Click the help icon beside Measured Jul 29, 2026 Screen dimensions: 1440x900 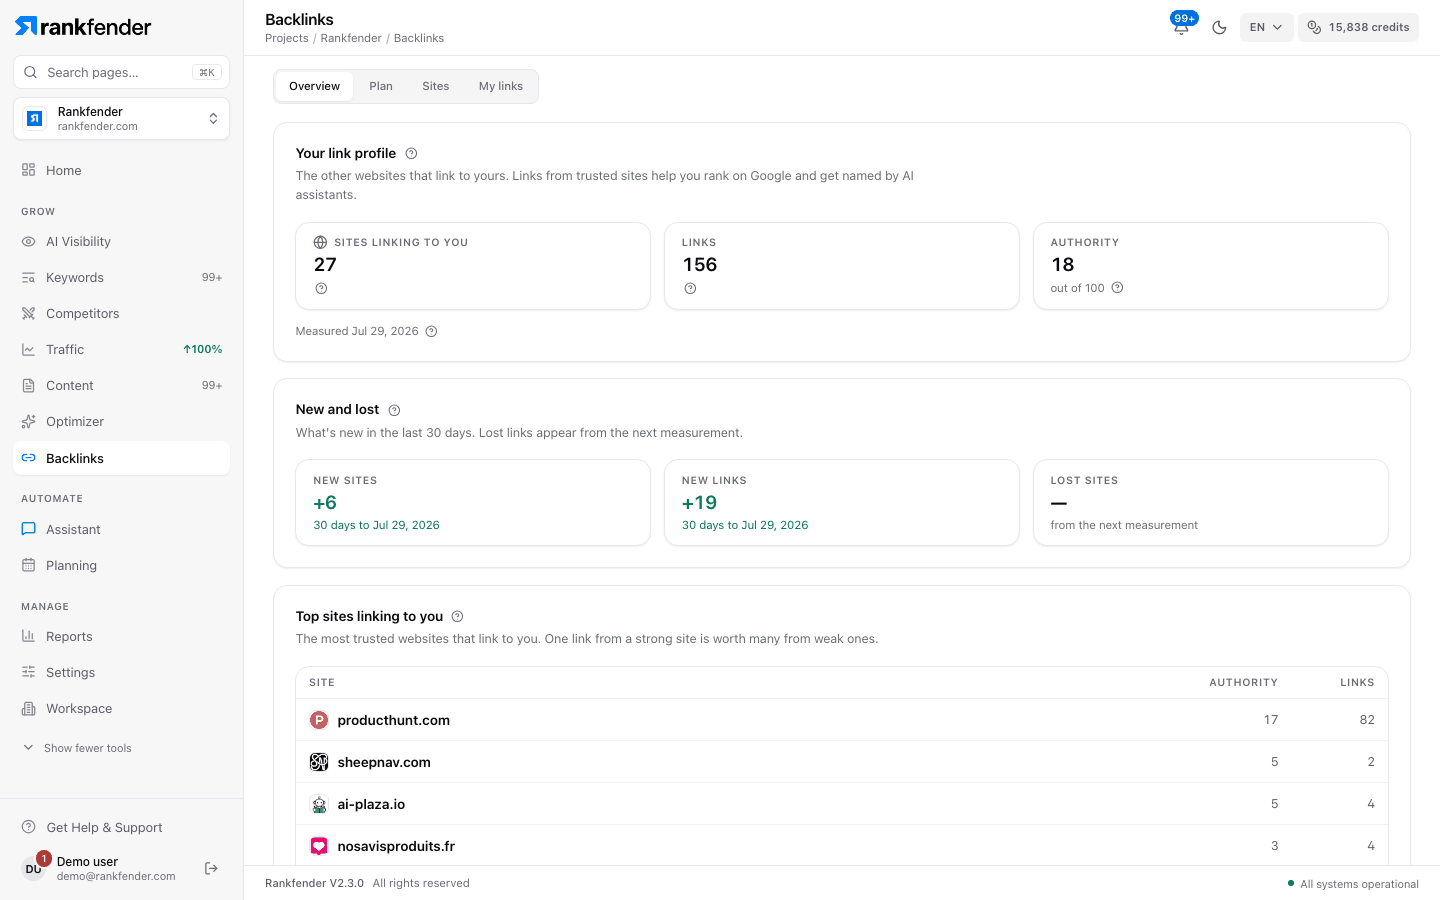coord(431,331)
